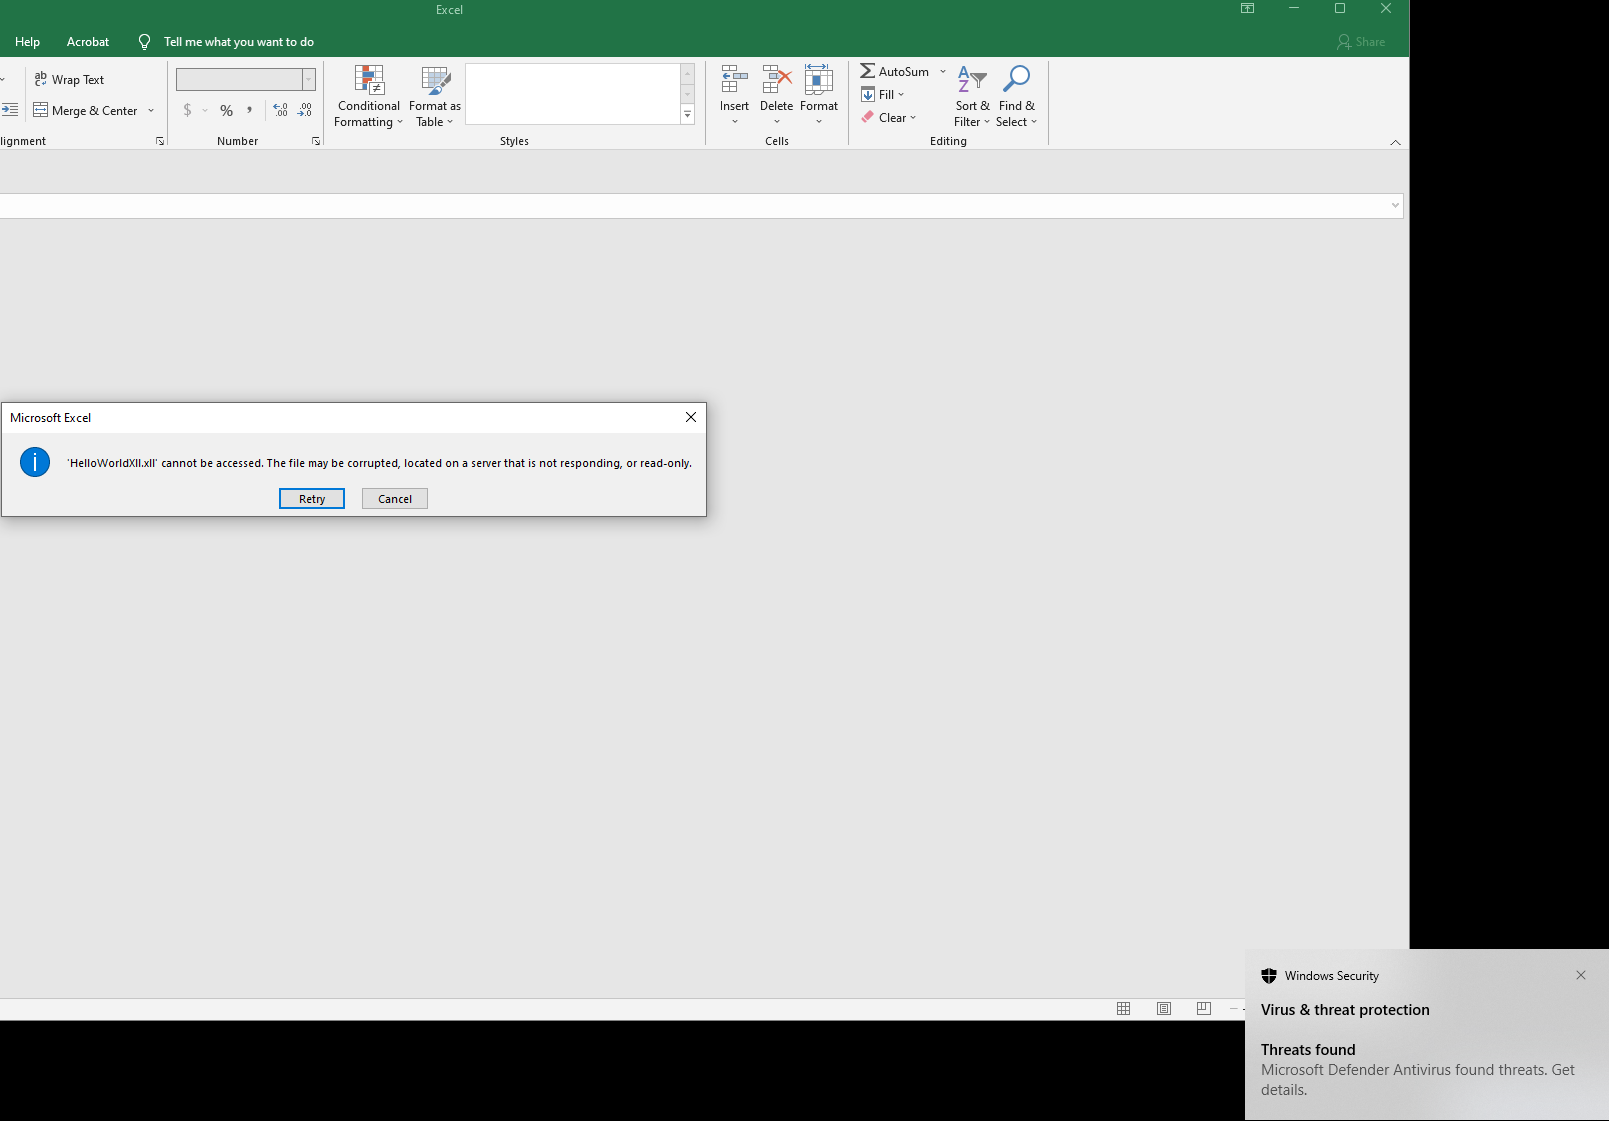Maximize the Excel window
Viewport: 1609px width, 1121px height.
click(x=1340, y=9)
